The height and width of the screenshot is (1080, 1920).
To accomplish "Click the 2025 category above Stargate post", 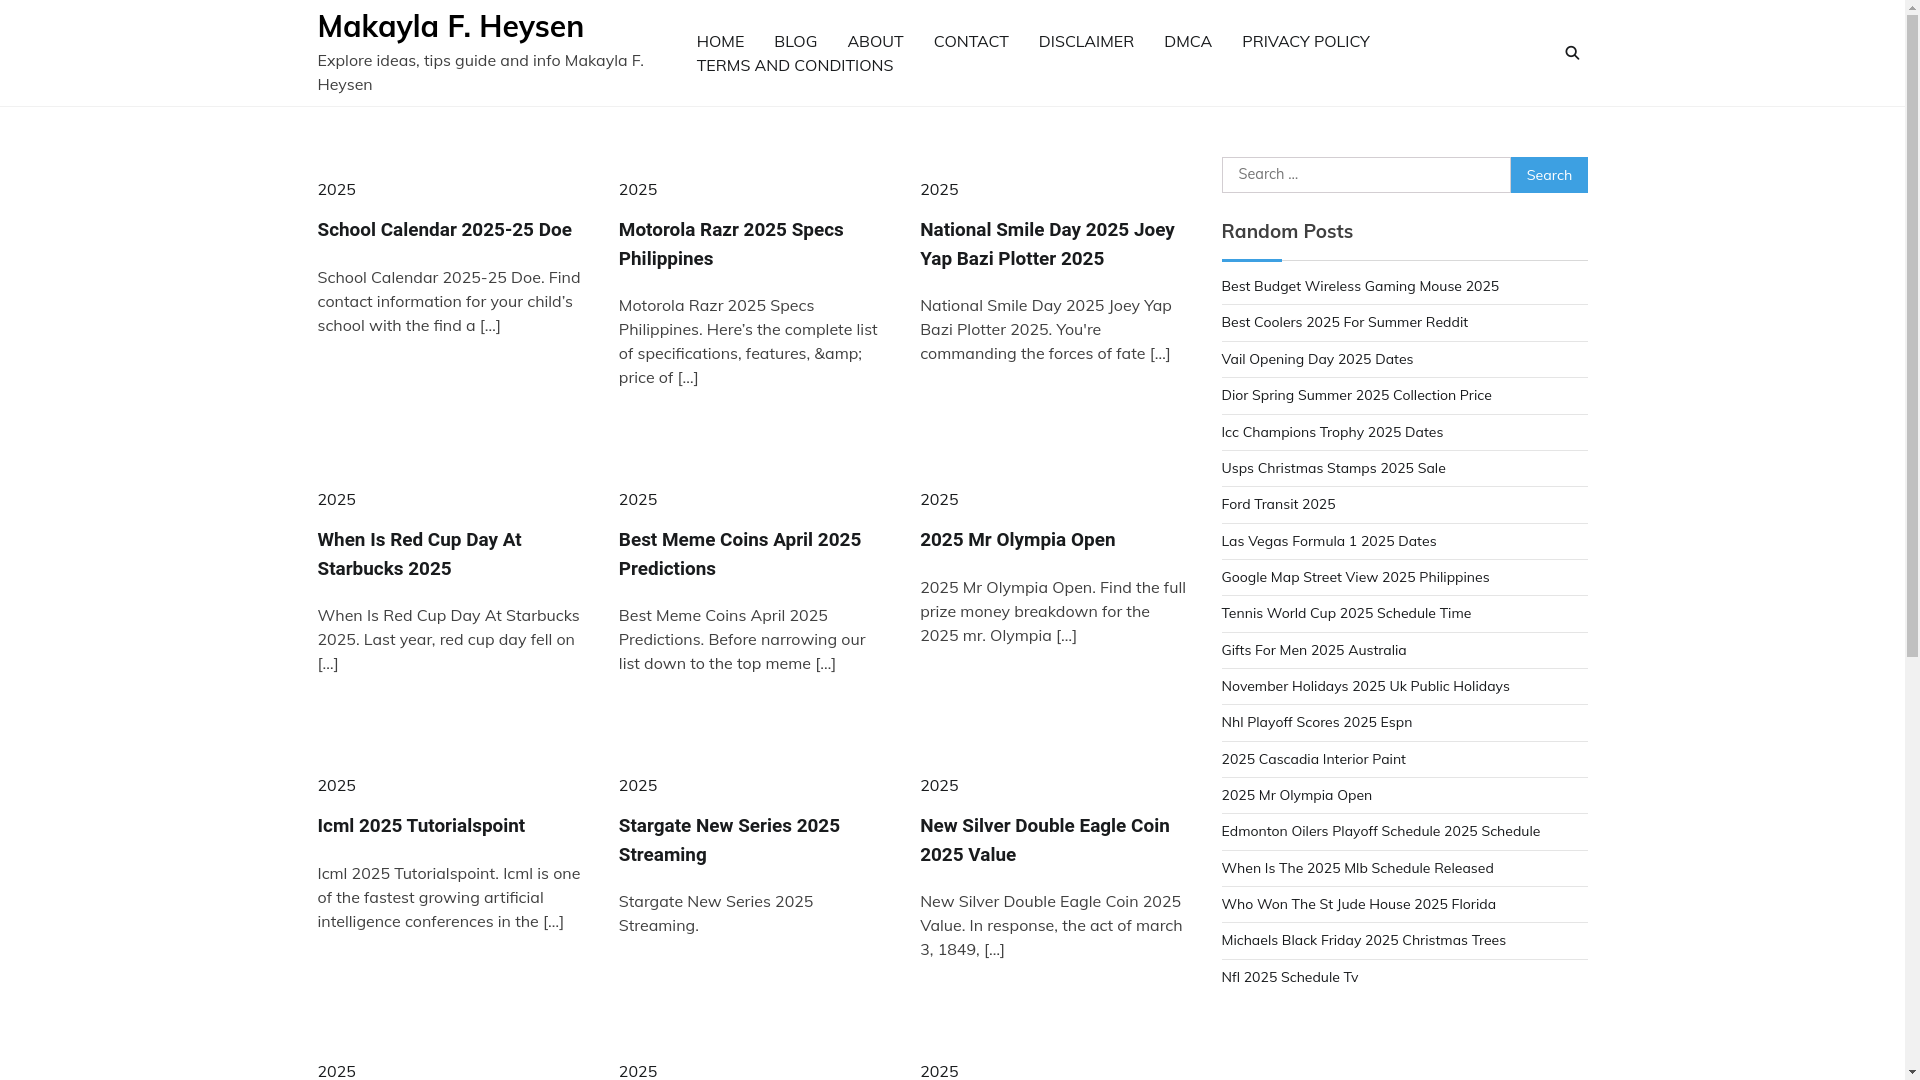I will pos(638,785).
